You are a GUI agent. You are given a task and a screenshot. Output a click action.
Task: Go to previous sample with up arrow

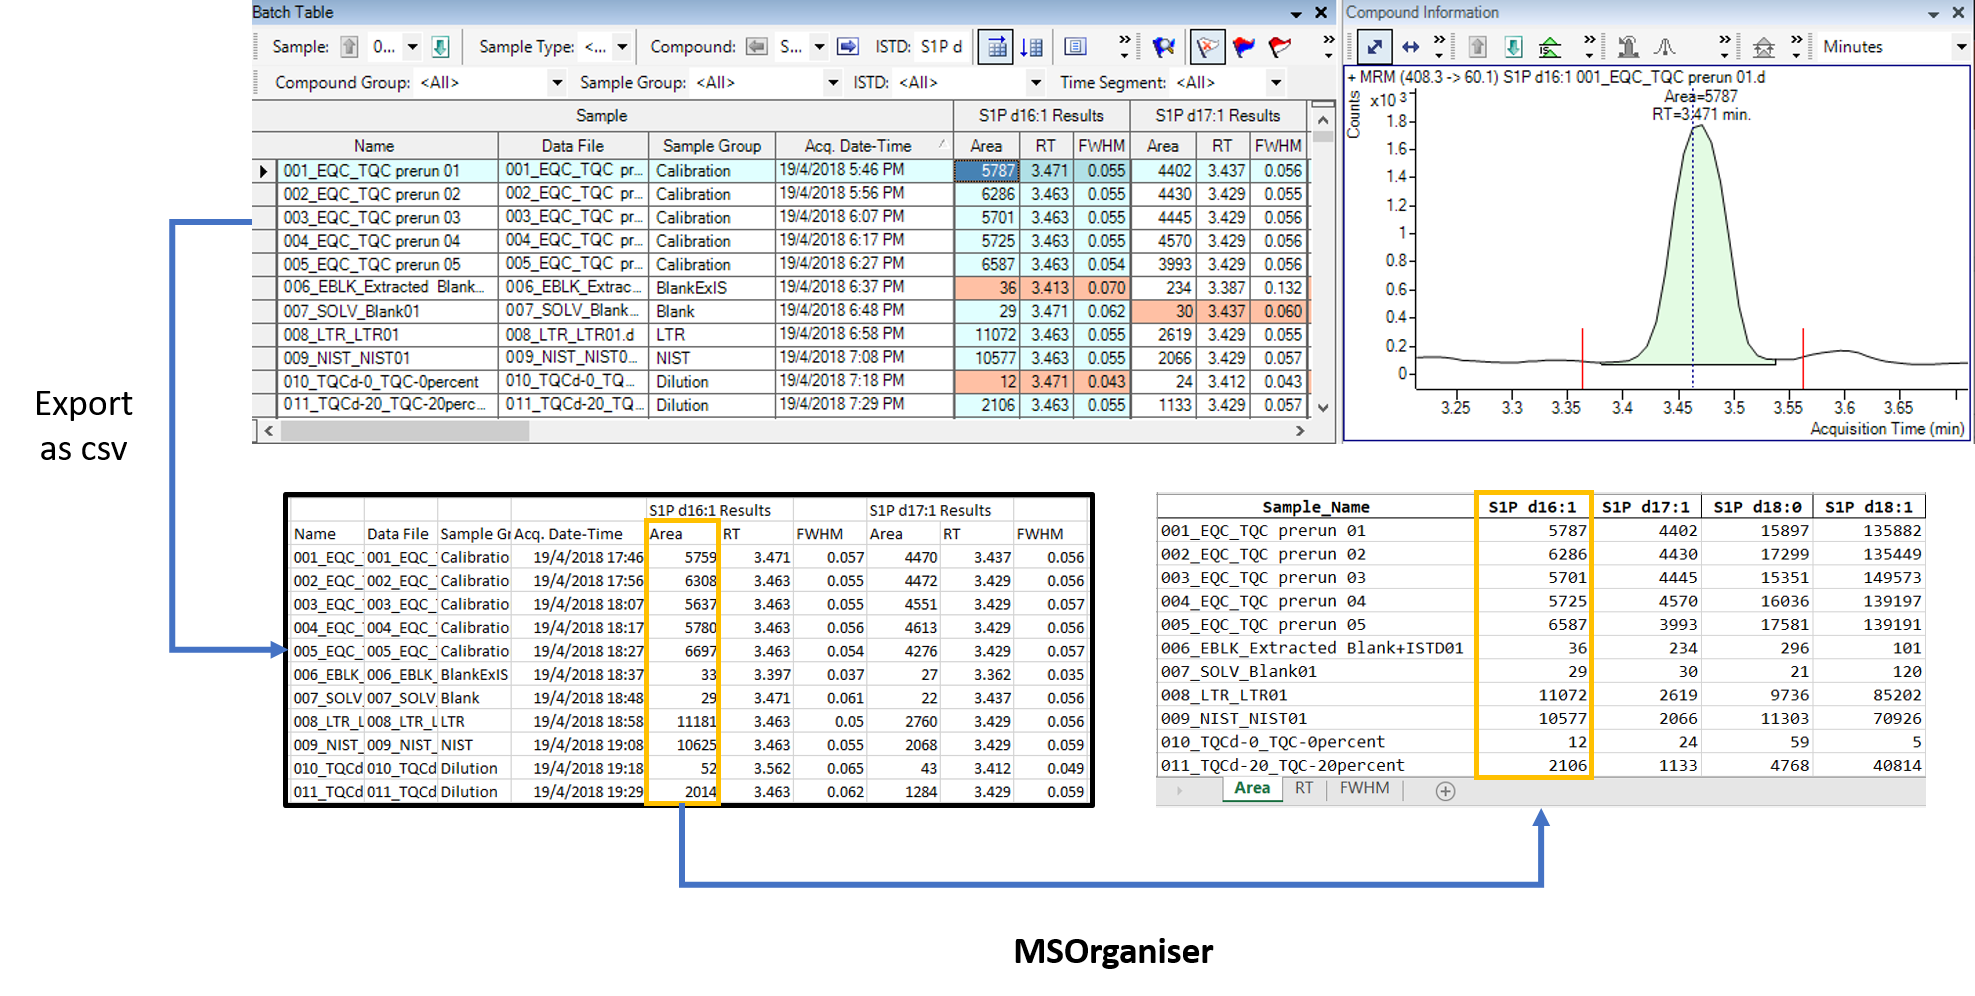tap(349, 47)
